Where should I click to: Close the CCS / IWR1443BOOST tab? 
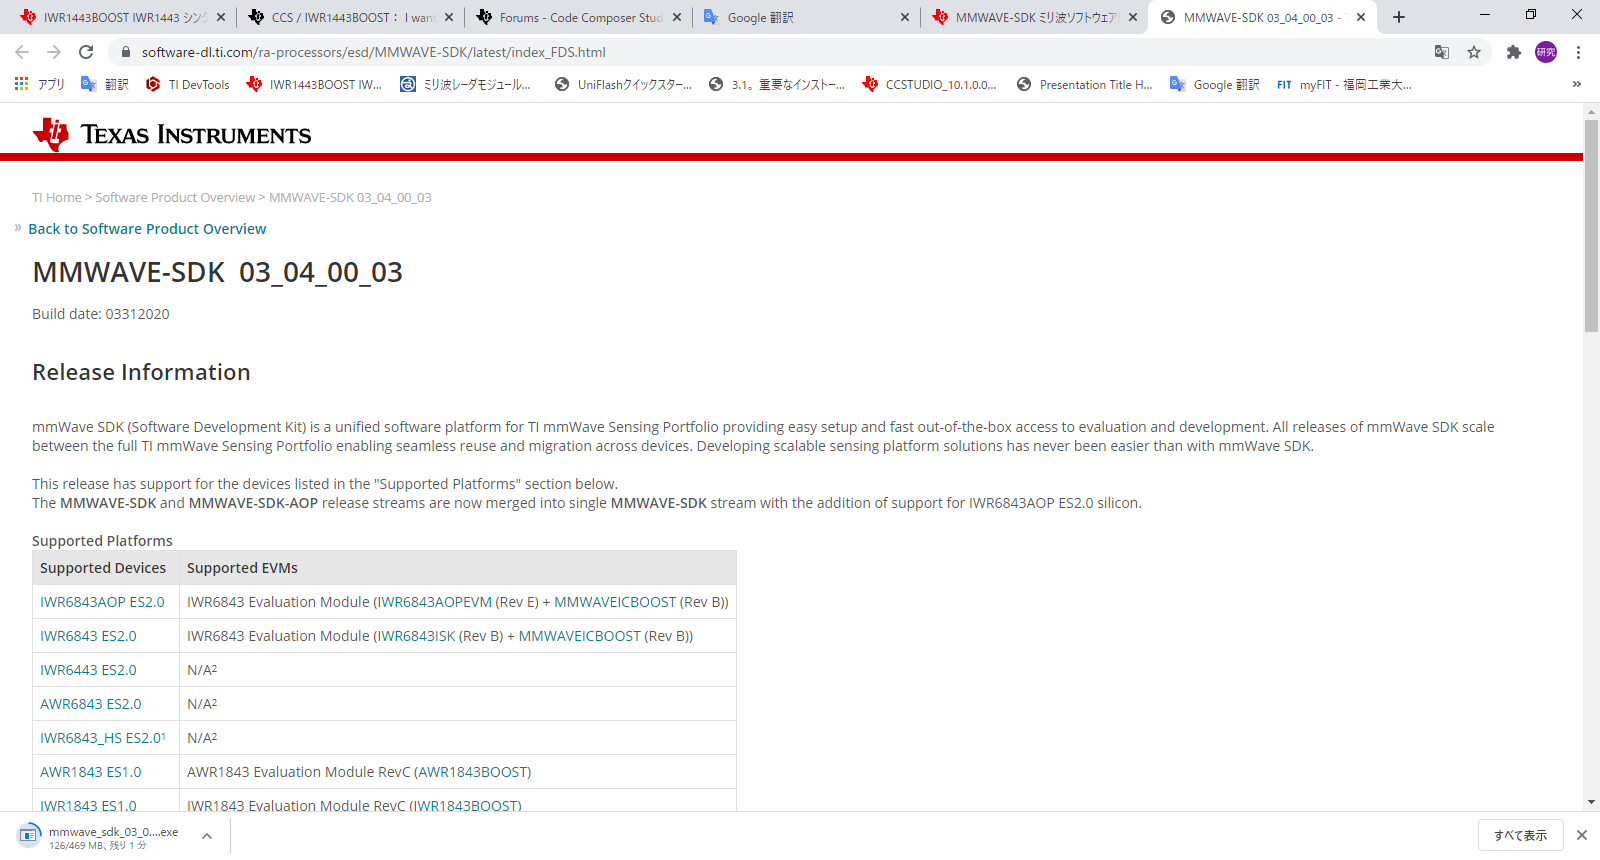449,17
